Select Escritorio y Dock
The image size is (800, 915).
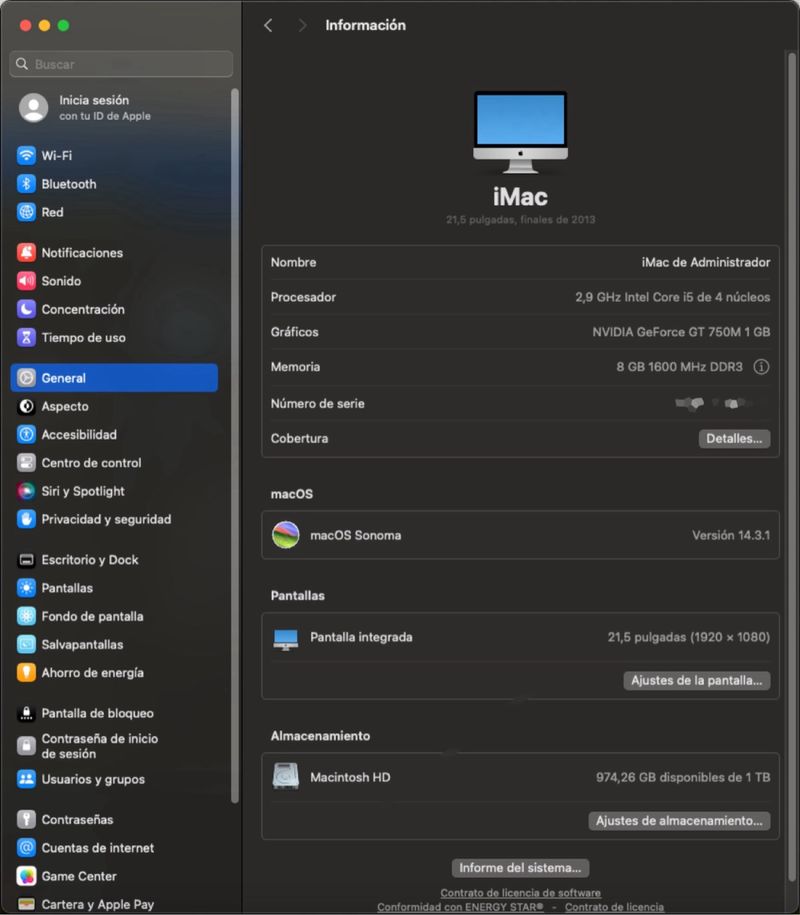pos(114,560)
